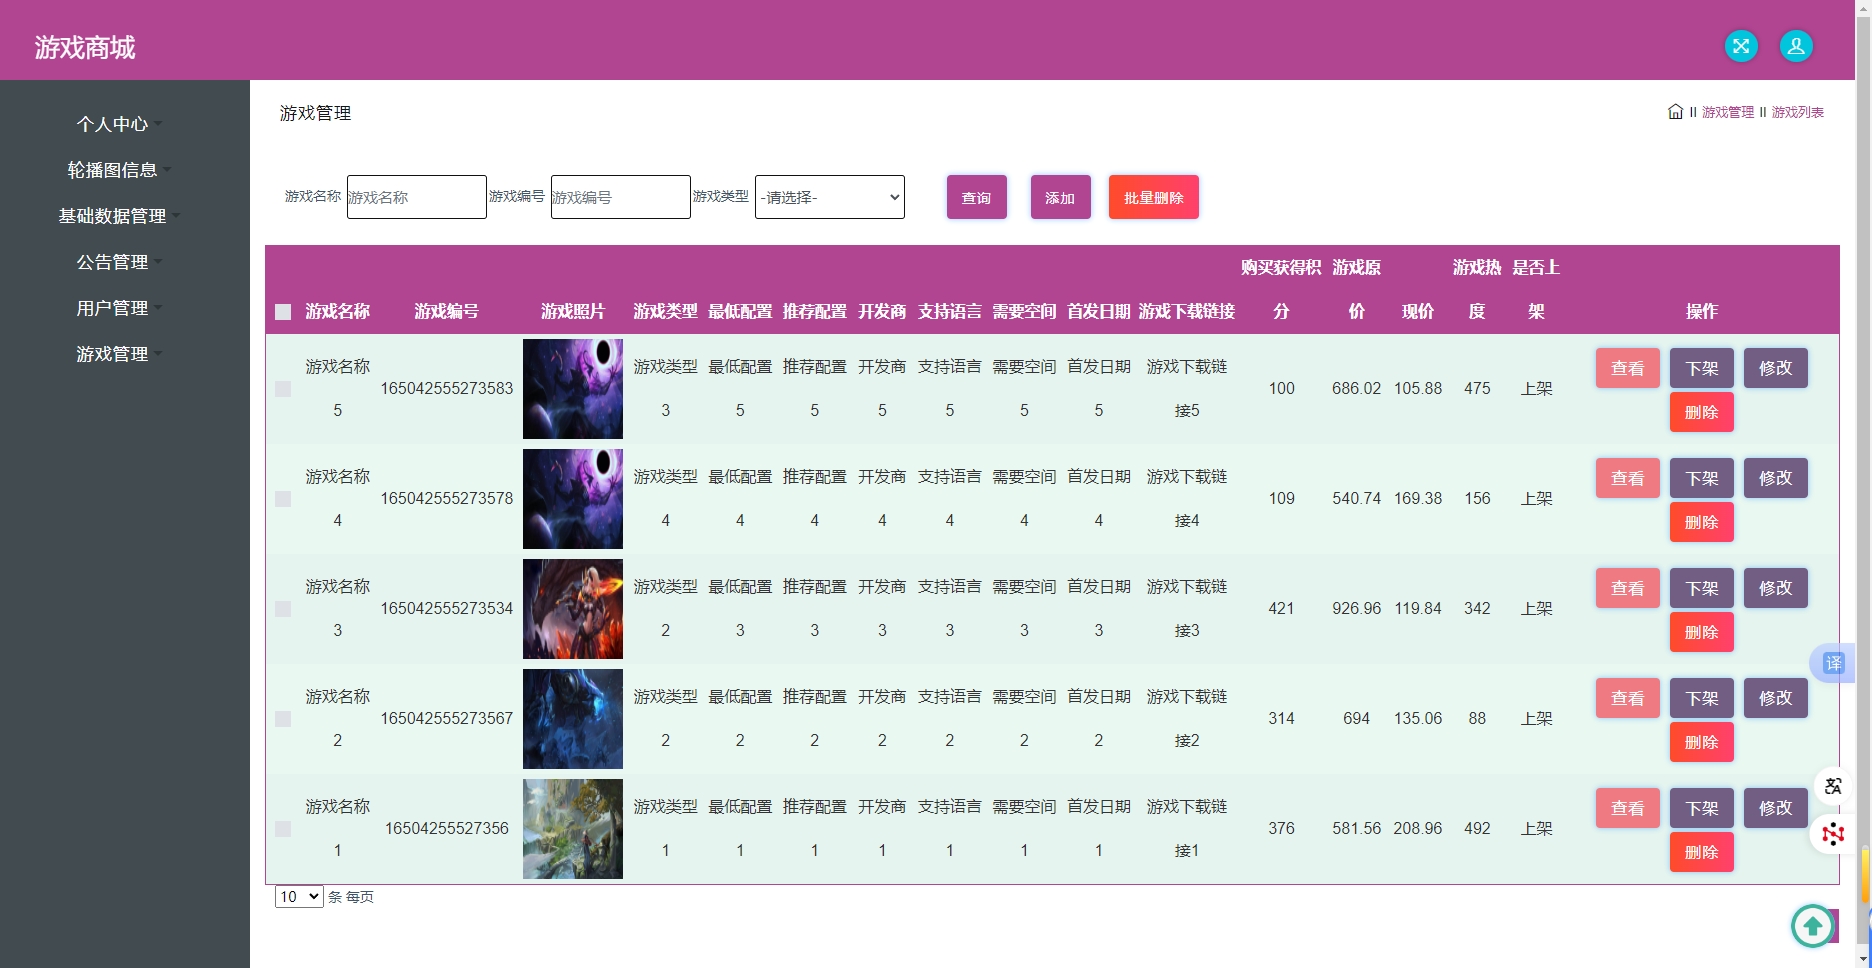Click the home icon in breadcrumb
Viewport: 1872px width, 968px height.
pos(1675,112)
